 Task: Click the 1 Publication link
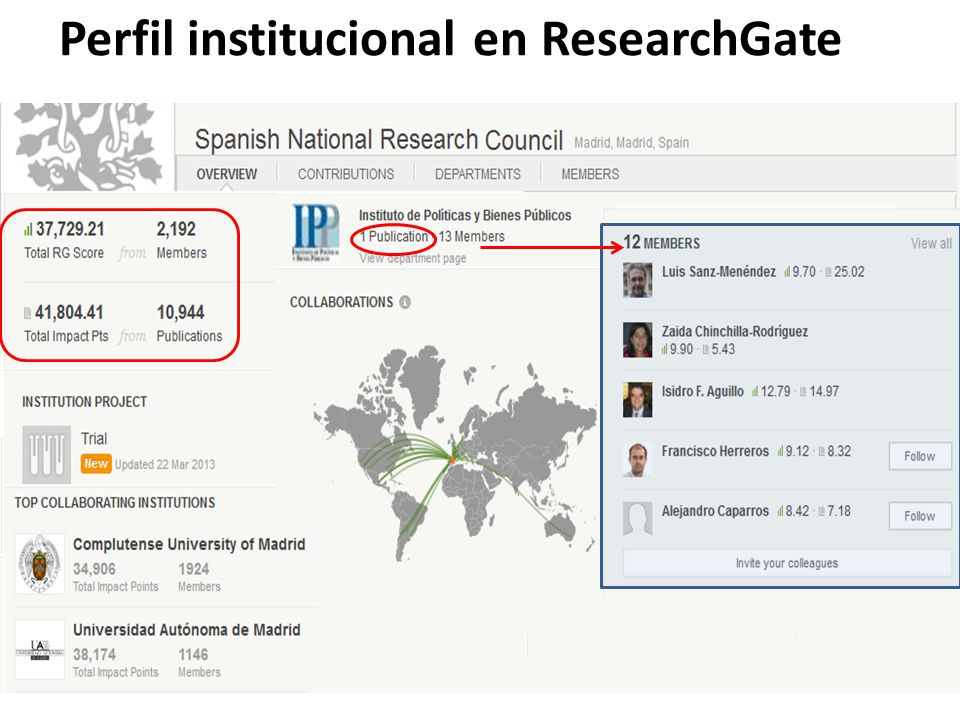click(x=394, y=237)
